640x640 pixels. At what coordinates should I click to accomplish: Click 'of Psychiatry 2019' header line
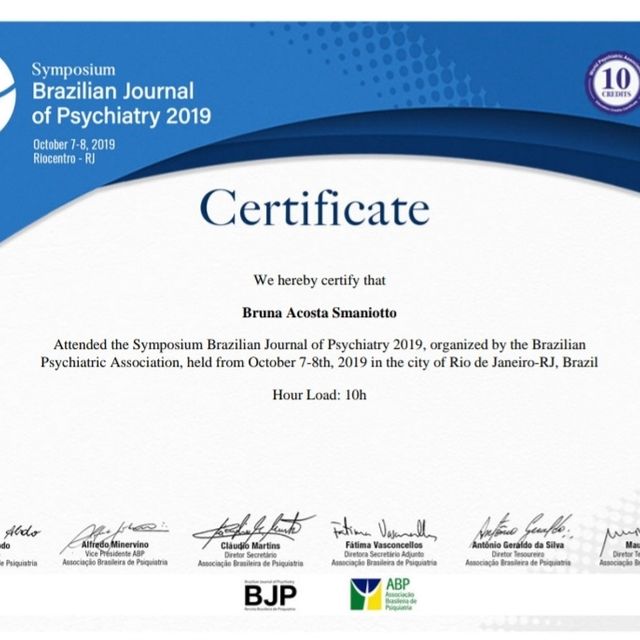(121, 116)
